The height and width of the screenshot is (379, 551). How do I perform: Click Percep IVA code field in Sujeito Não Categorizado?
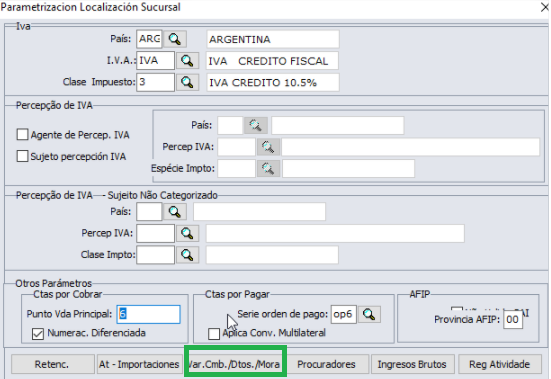click(155, 234)
